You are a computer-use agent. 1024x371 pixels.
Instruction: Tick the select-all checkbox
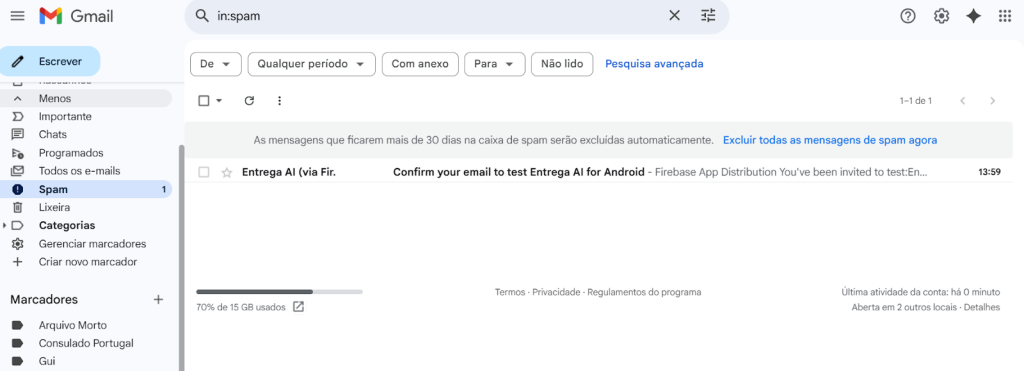point(204,101)
